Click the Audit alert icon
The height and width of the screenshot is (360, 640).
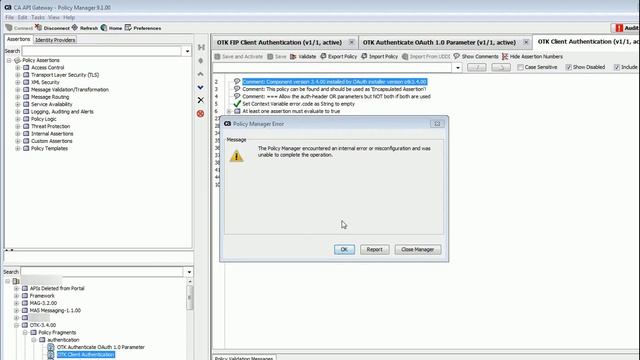click(619, 28)
